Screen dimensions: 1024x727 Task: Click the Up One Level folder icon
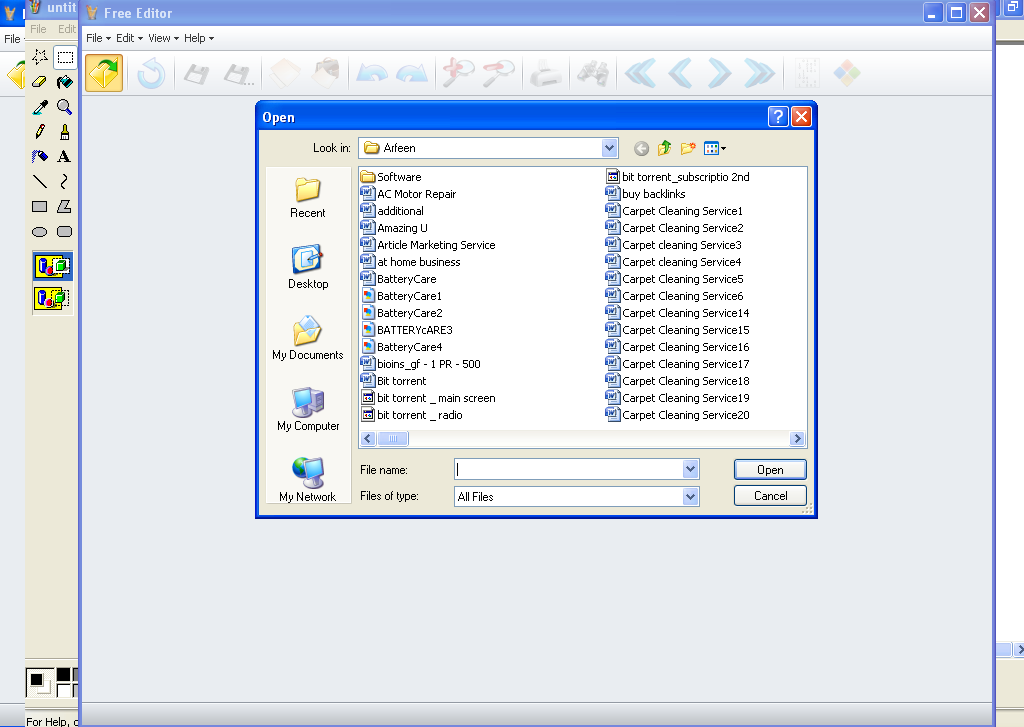(x=664, y=148)
